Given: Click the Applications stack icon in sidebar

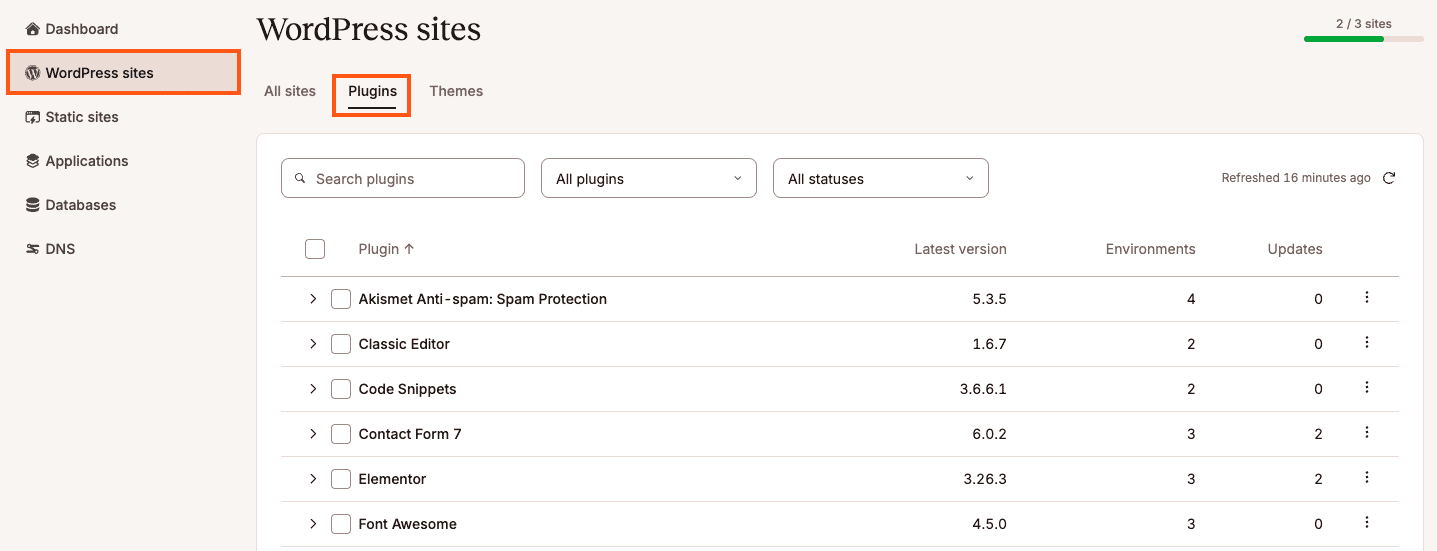Looking at the screenshot, I should pyautogui.click(x=32, y=161).
